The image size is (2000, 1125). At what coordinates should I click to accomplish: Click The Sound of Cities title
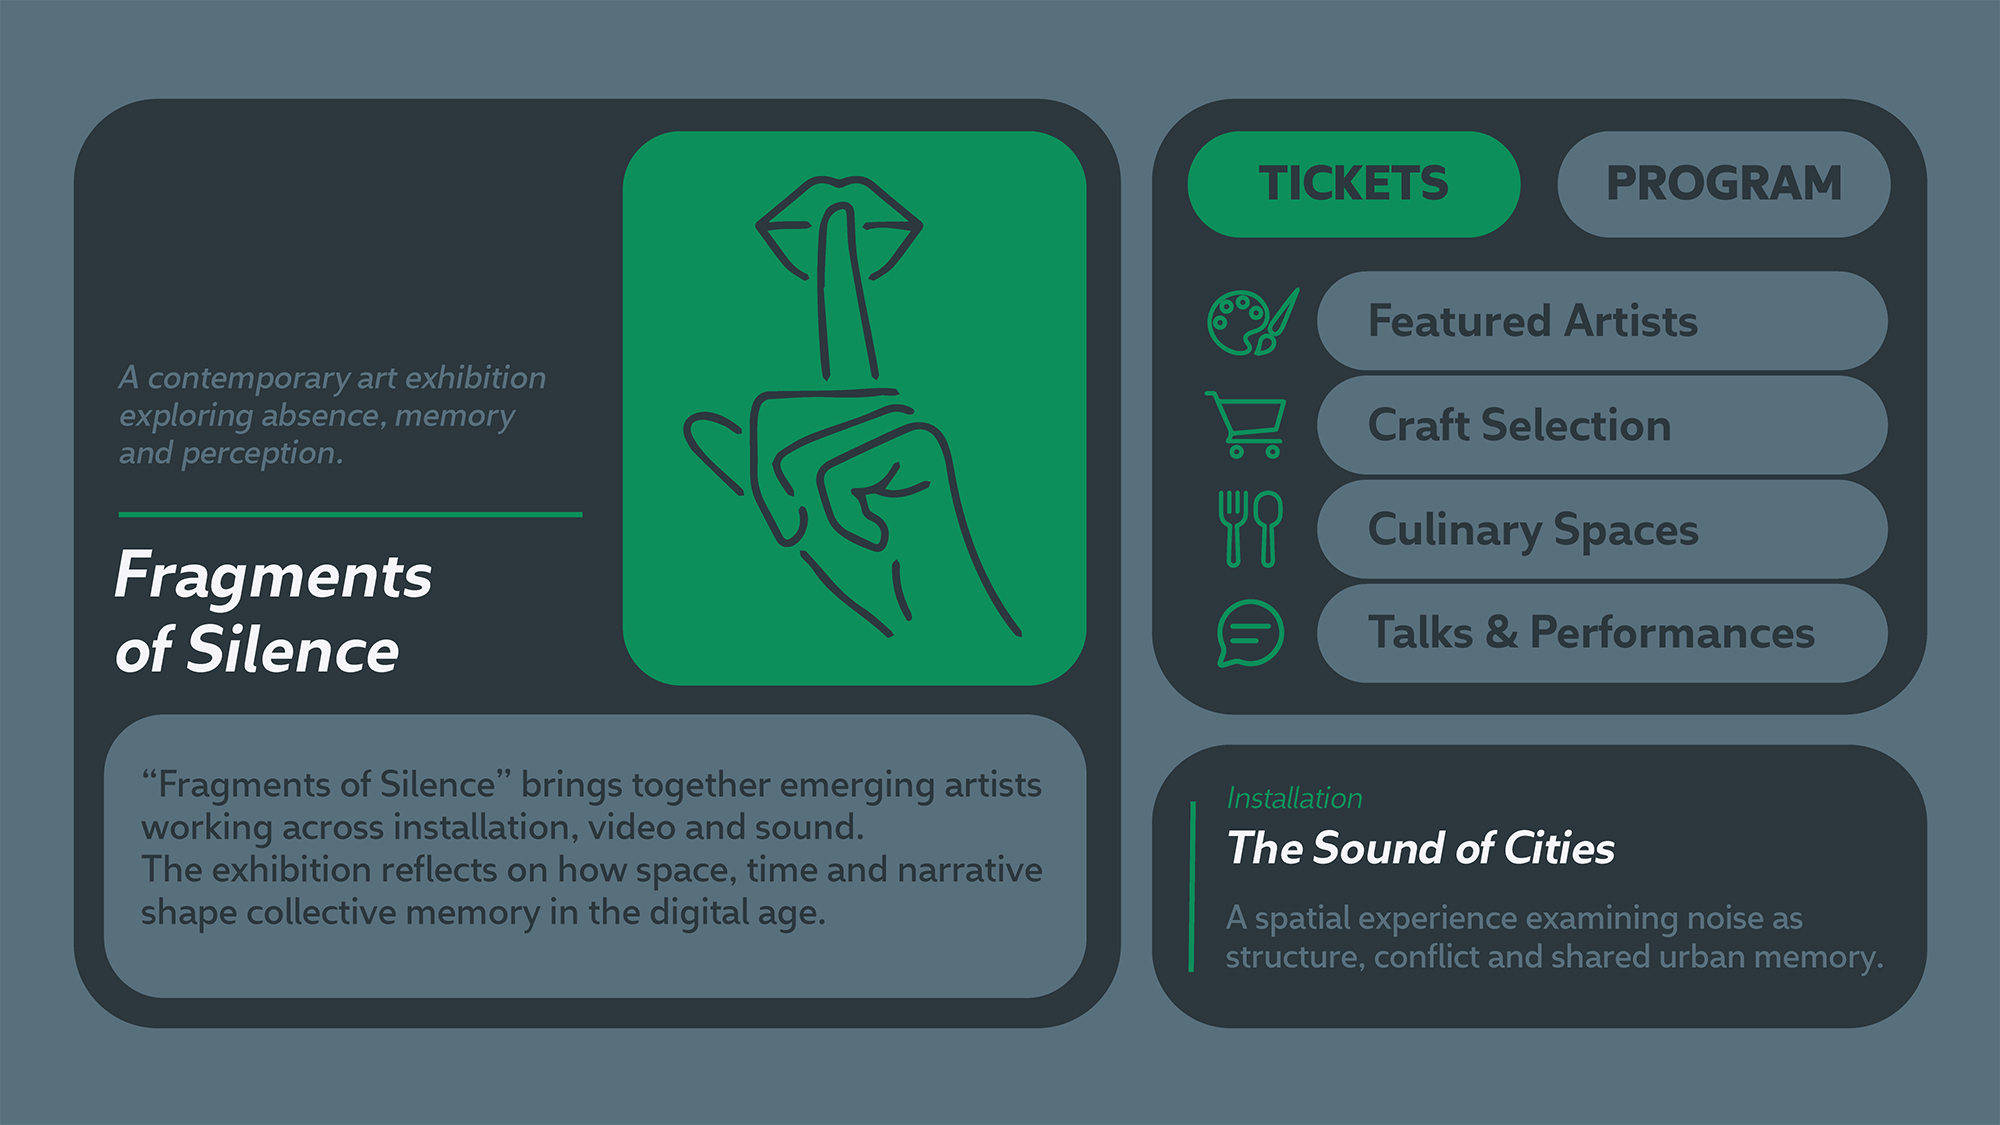(1420, 849)
